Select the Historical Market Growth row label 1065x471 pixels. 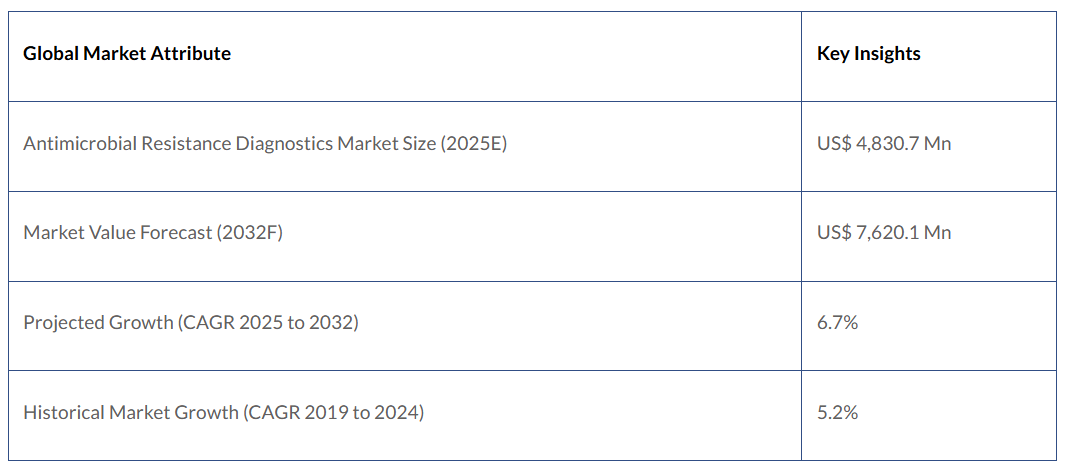(x=223, y=411)
